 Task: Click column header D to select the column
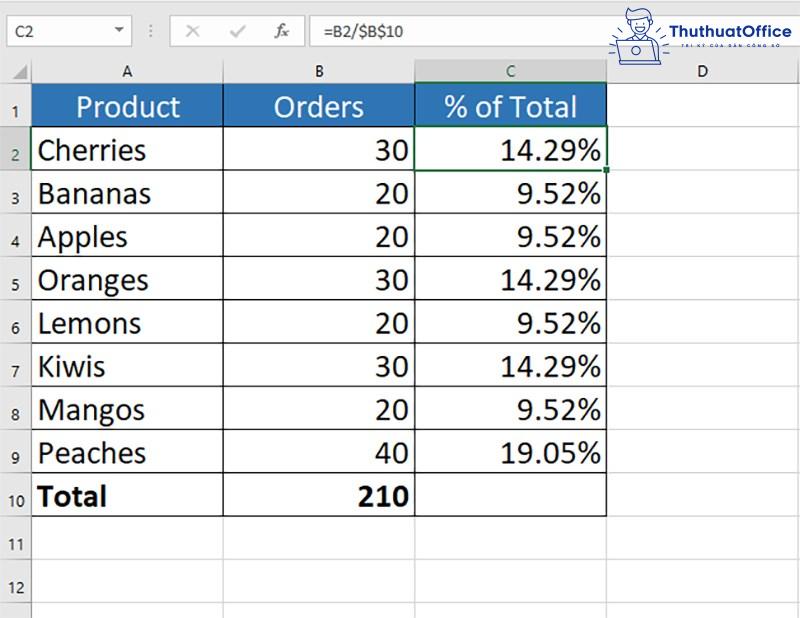[702, 71]
